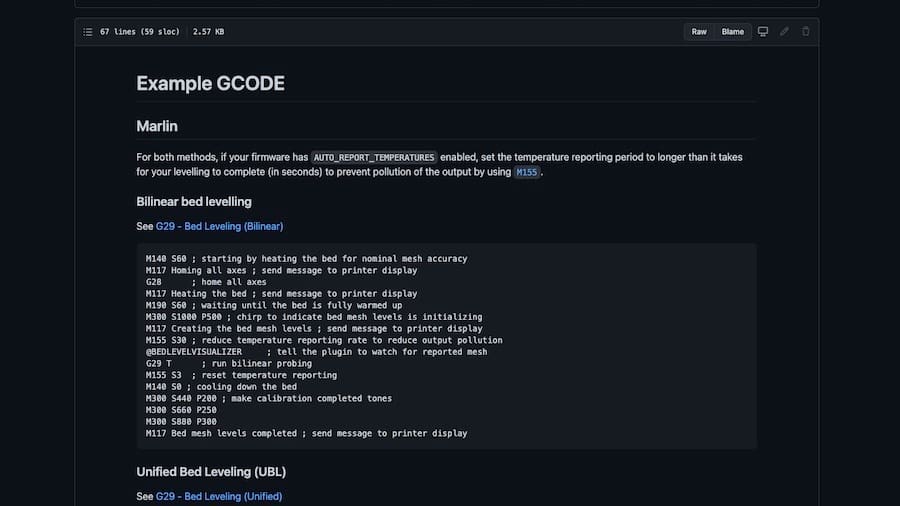Click the '67 lines (59 sloc)' text
Image resolution: width=900 pixels, height=506 pixels.
pos(139,32)
